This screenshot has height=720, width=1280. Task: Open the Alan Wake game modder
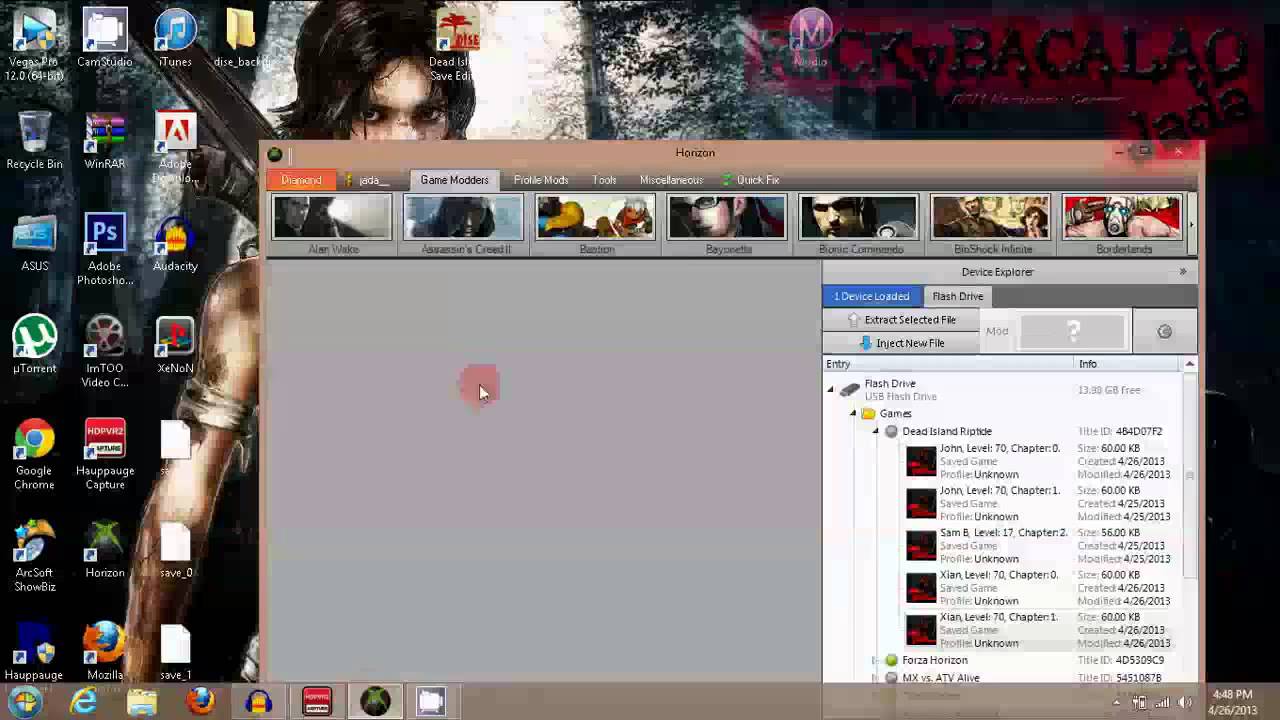[x=332, y=225]
